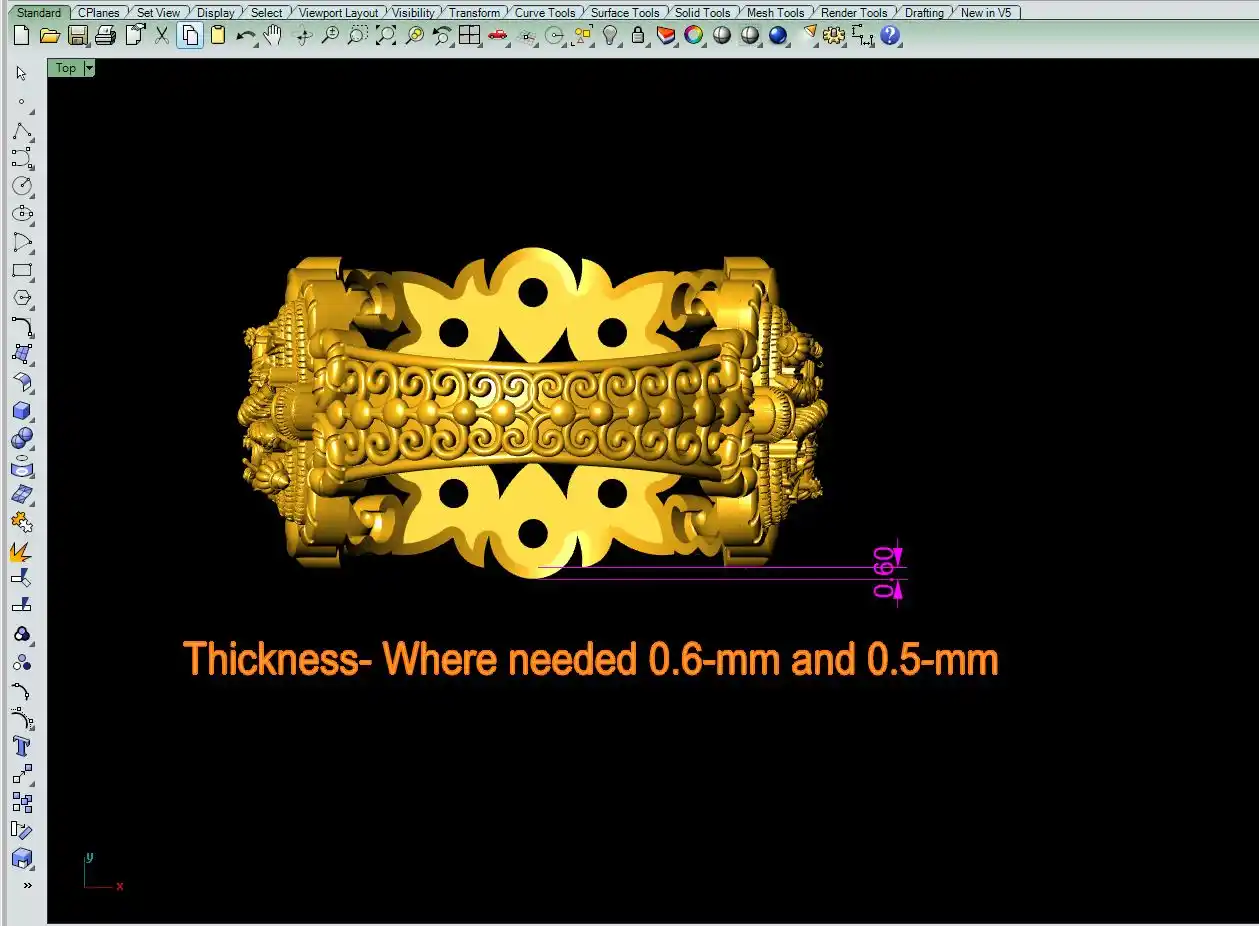Viewport: 1259px width, 926px height.
Task: Select the Circle drawing tool
Action: (x=22, y=186)
